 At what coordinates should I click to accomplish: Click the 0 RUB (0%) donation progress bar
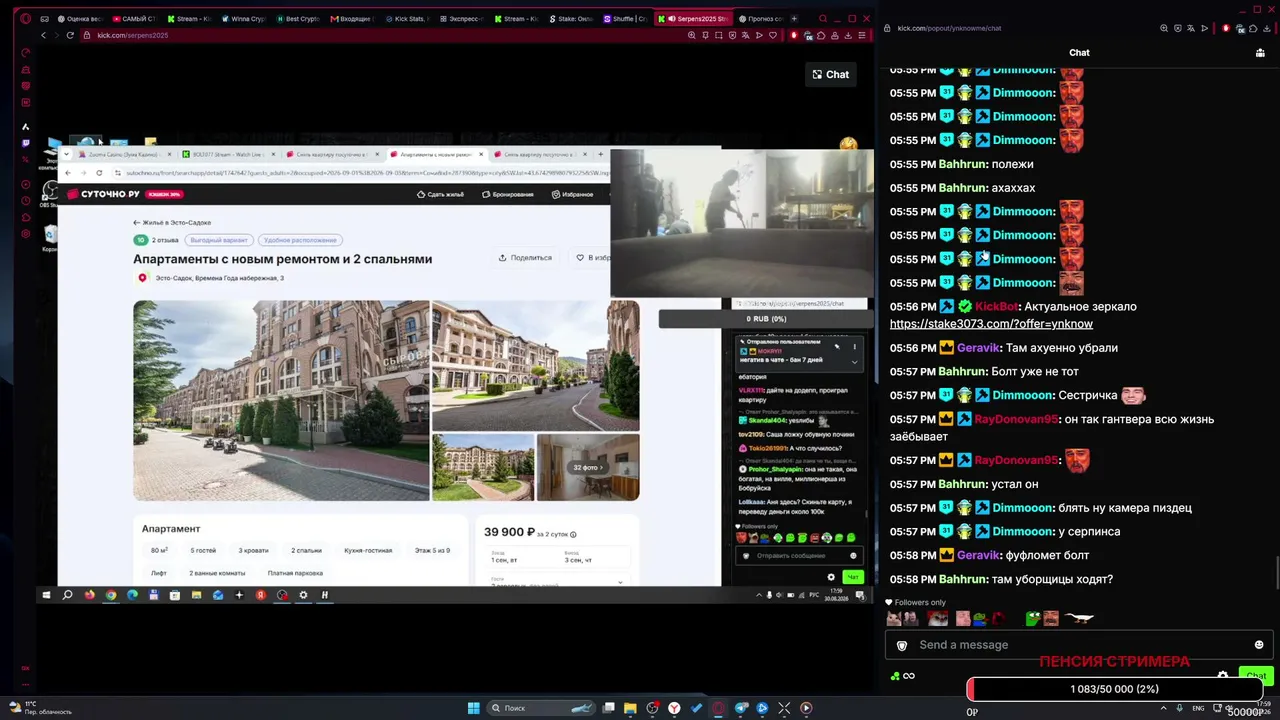(765, 319)
